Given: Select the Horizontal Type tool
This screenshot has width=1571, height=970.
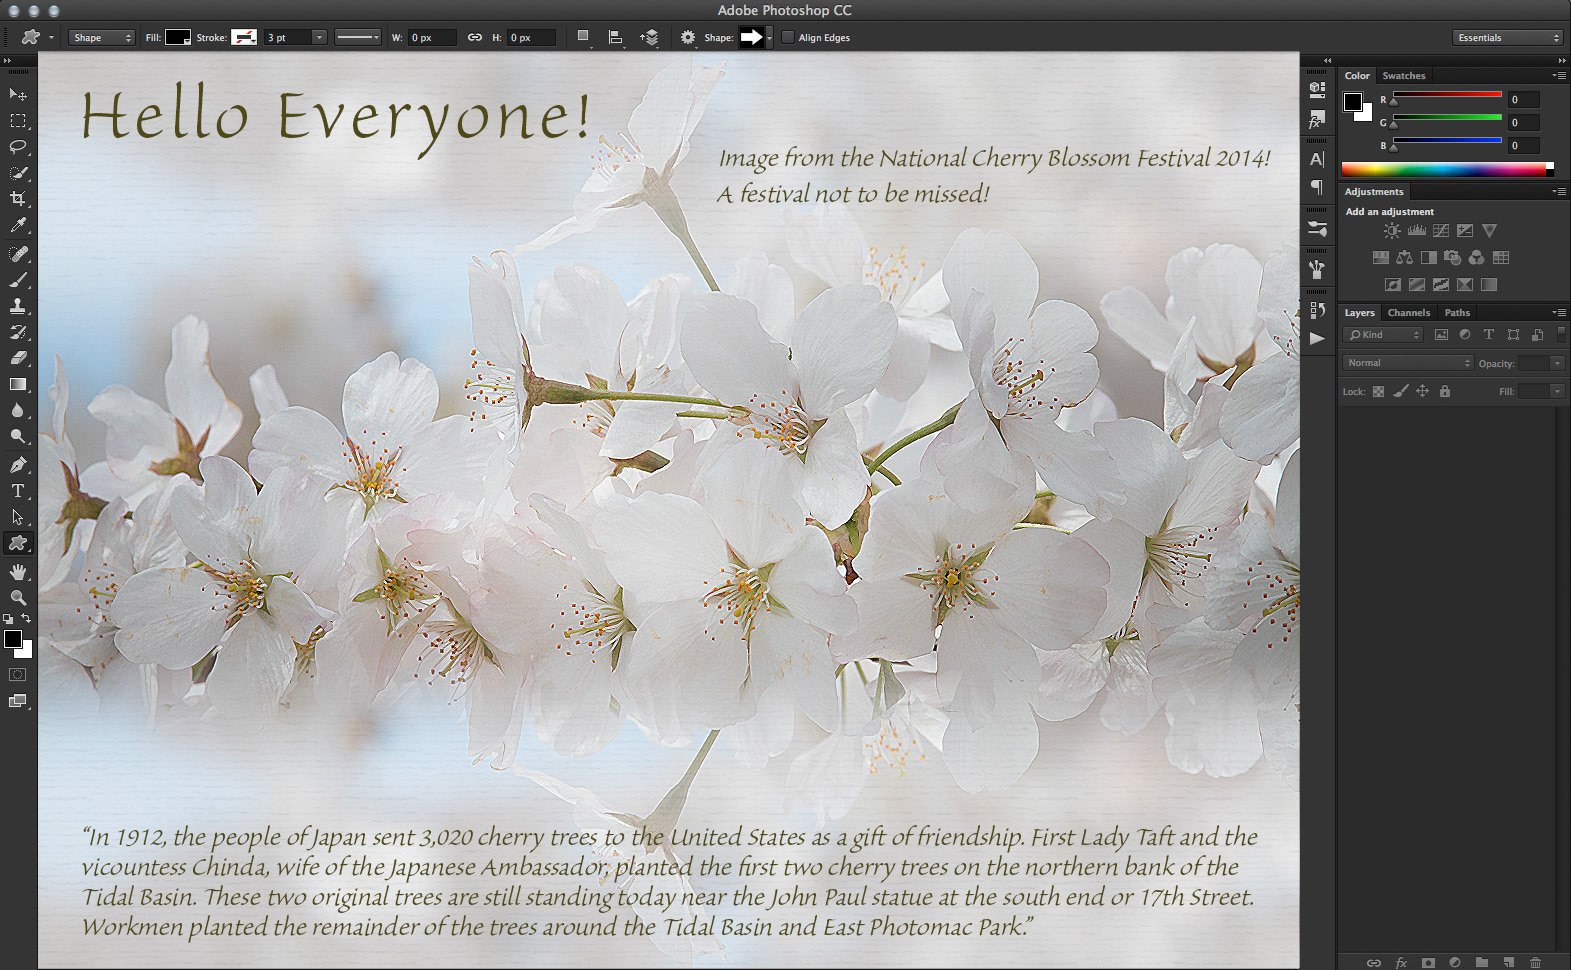Looking at the screenshot, I should (18, 491).
